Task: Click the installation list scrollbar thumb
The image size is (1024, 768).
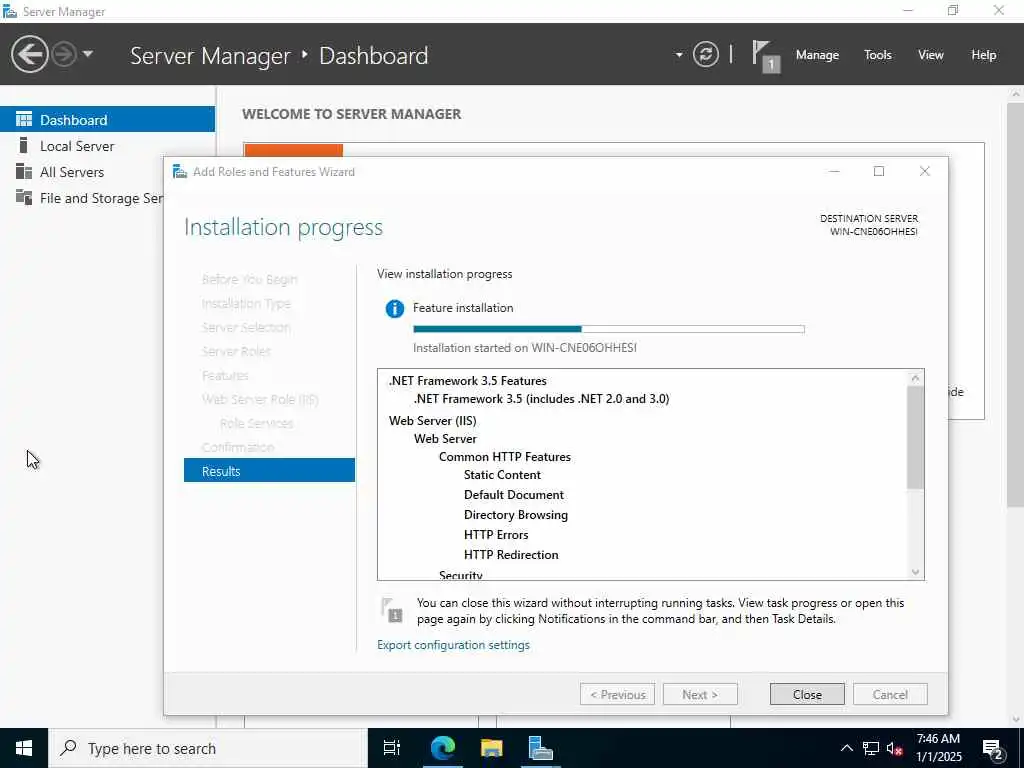Action: 915,437
